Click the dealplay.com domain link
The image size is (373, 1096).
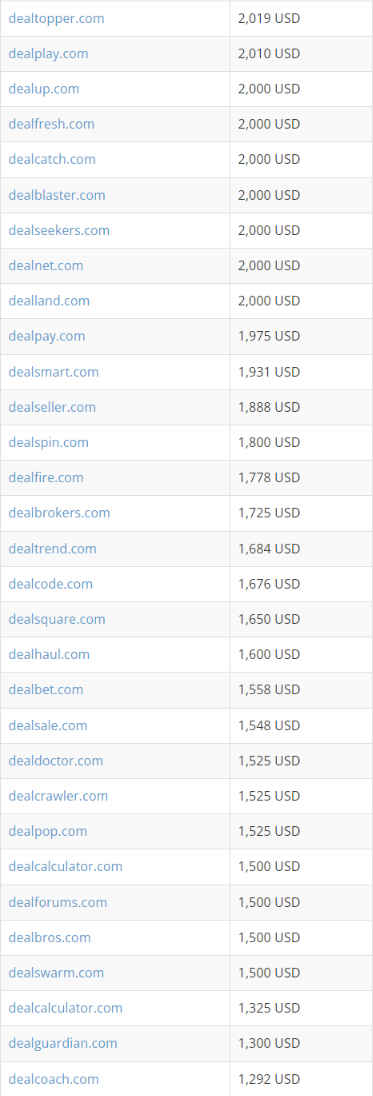(48, 54)
